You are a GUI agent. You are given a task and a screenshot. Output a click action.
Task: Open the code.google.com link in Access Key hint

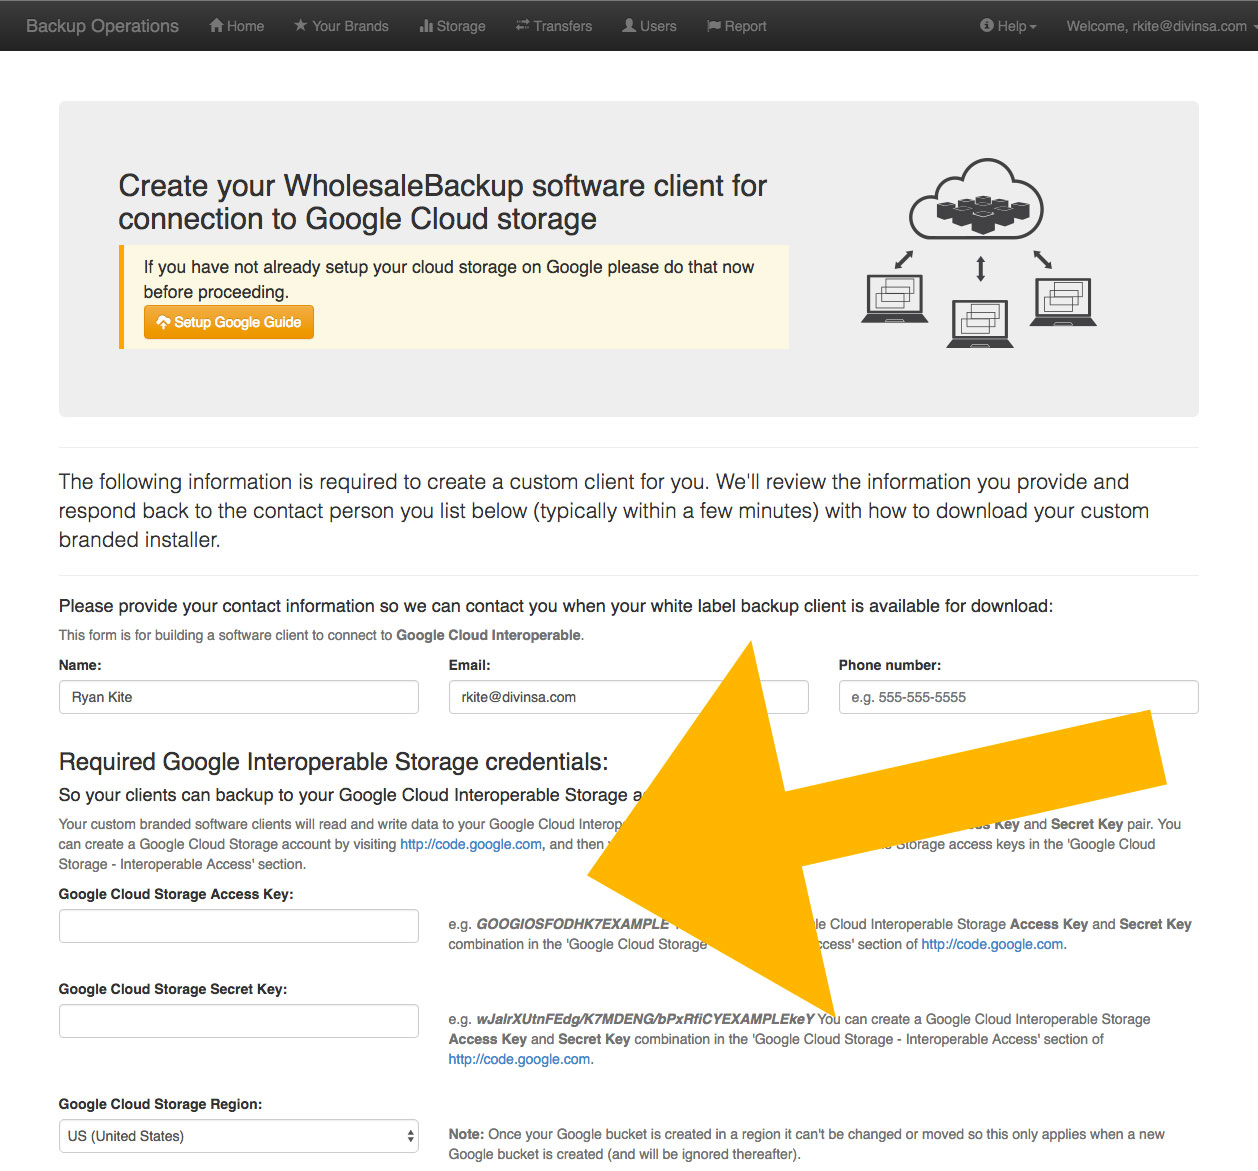click(x=992, y=944)
